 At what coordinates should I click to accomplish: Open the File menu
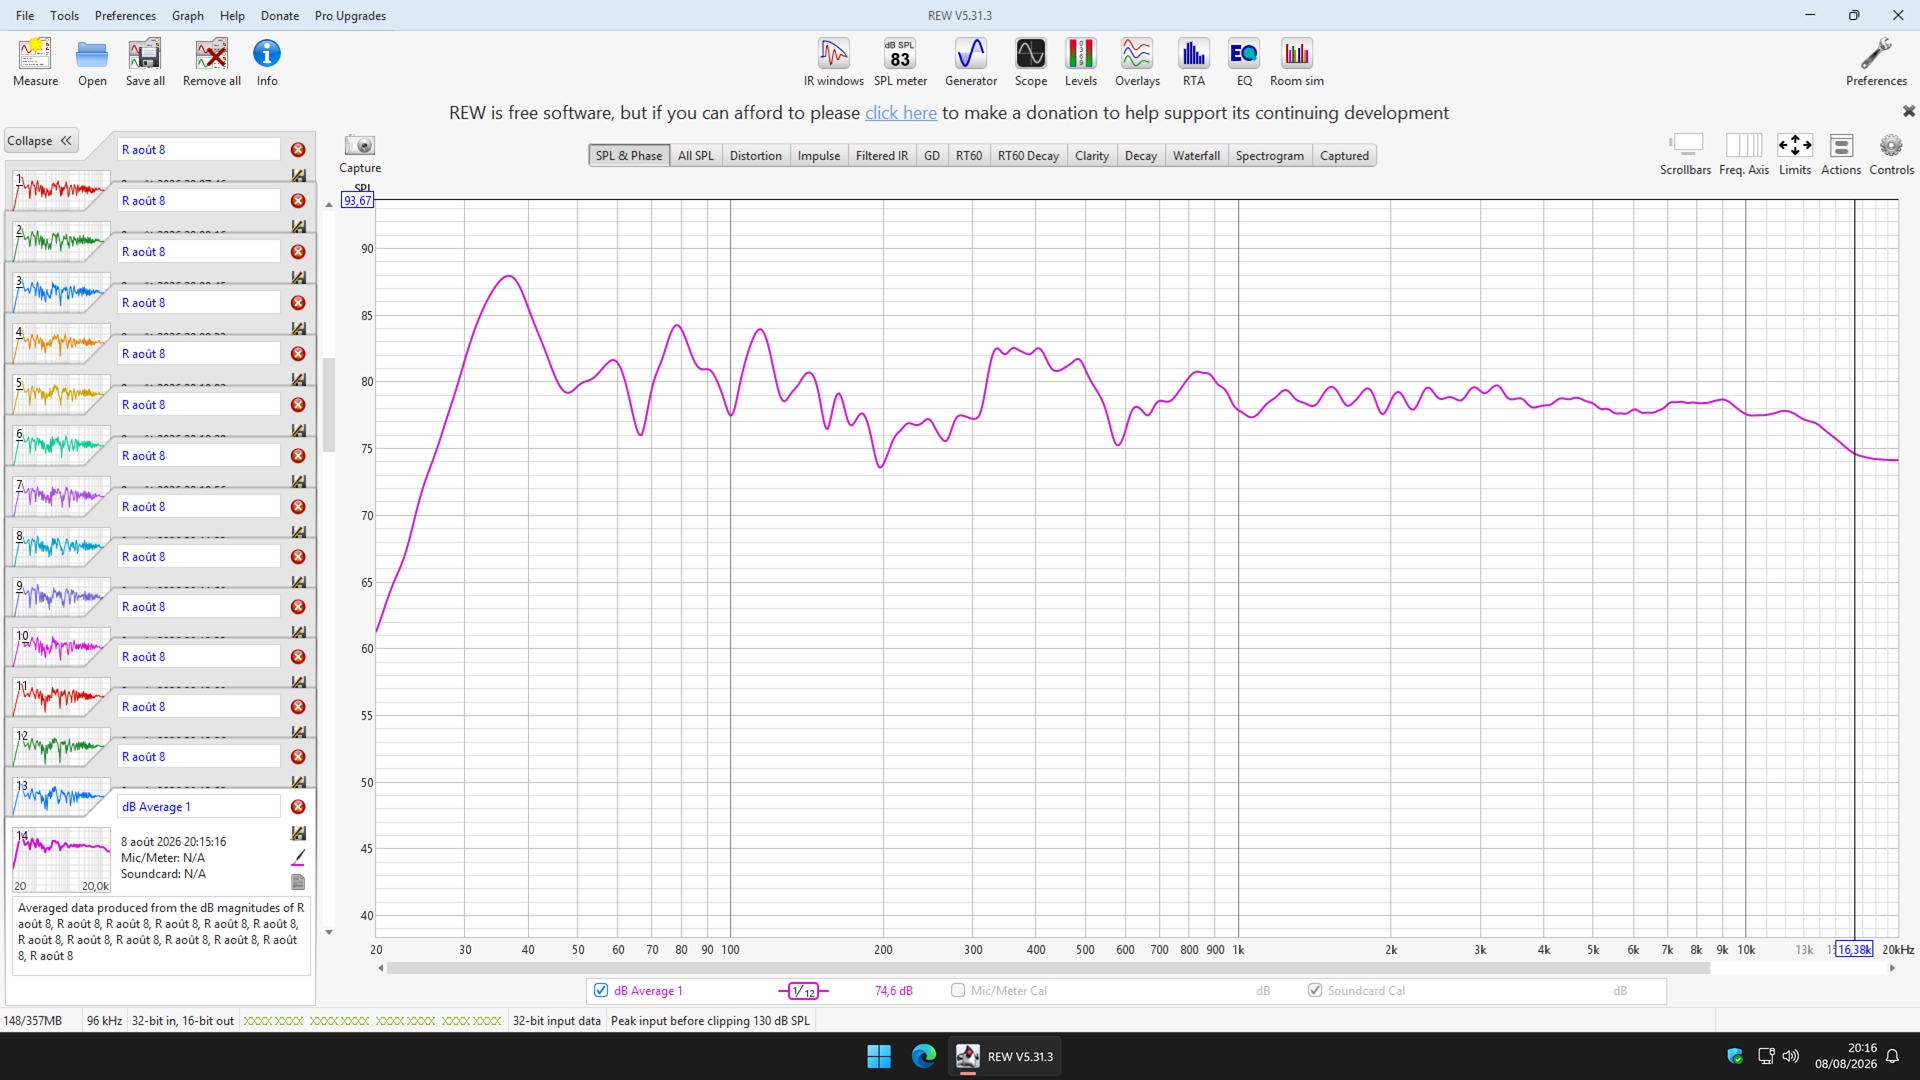click(25, 16)
